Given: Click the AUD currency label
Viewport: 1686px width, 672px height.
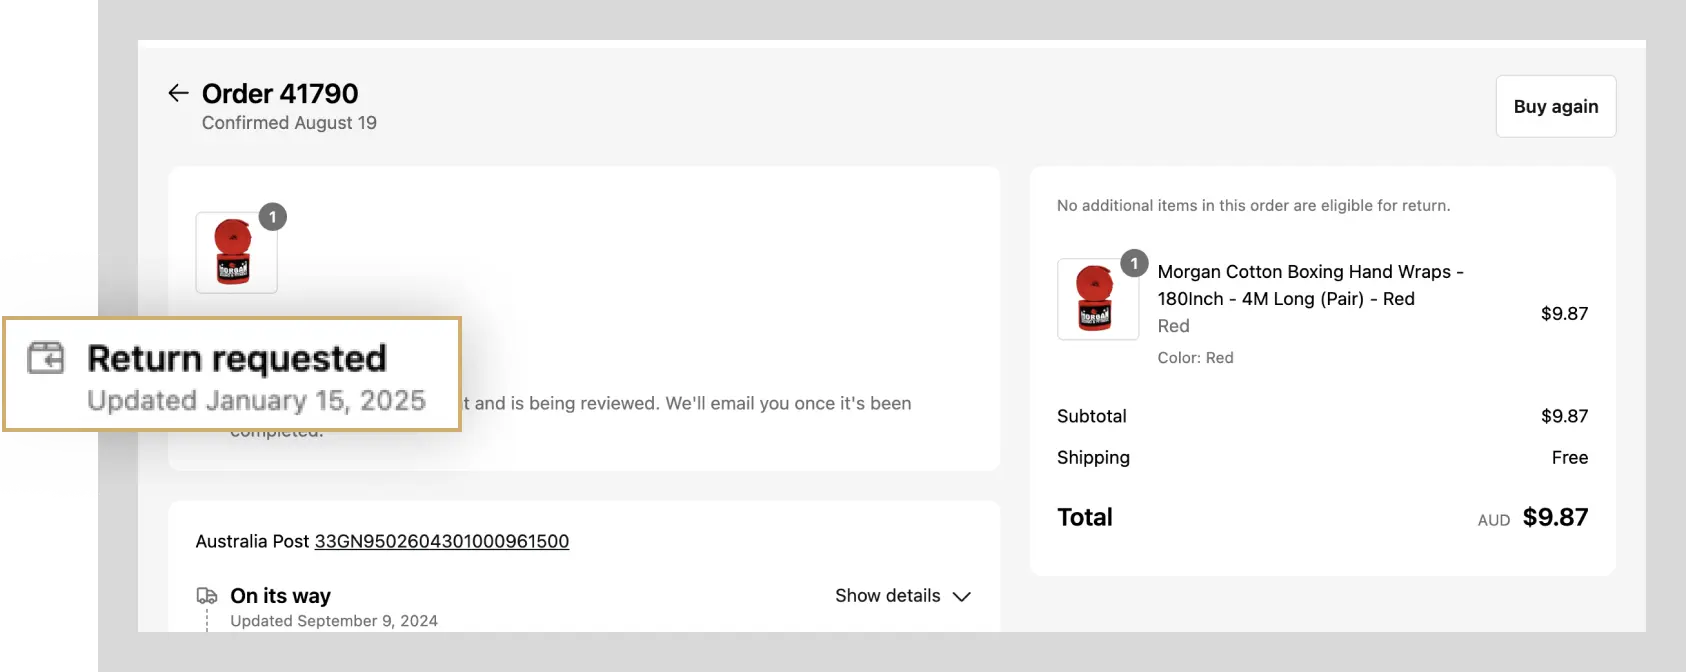Looking at the screenshot, I should 1493,520.
